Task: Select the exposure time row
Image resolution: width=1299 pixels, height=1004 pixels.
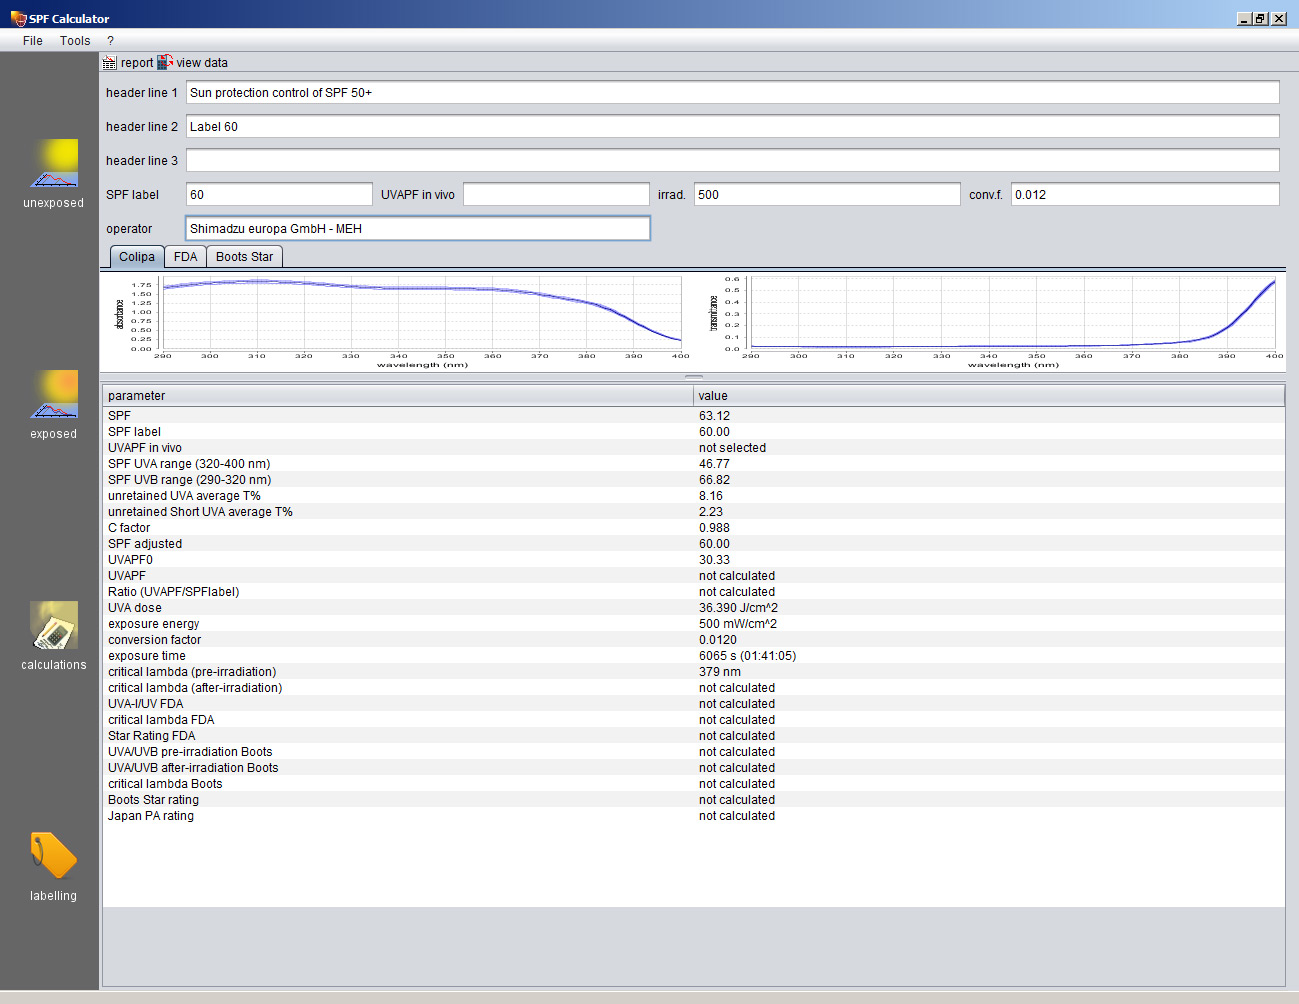Action: tap(693, 656)
